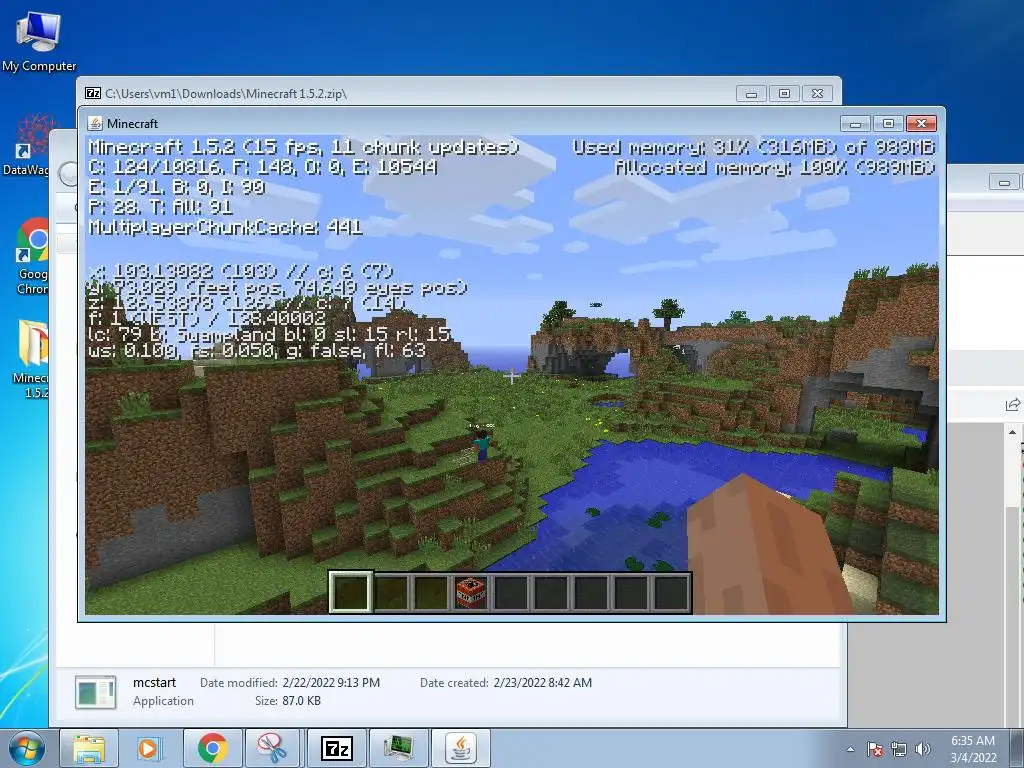Screen dimensions: 1024x768
Task: Select the TNT block in the hotbar
Action: click(471, 592)
